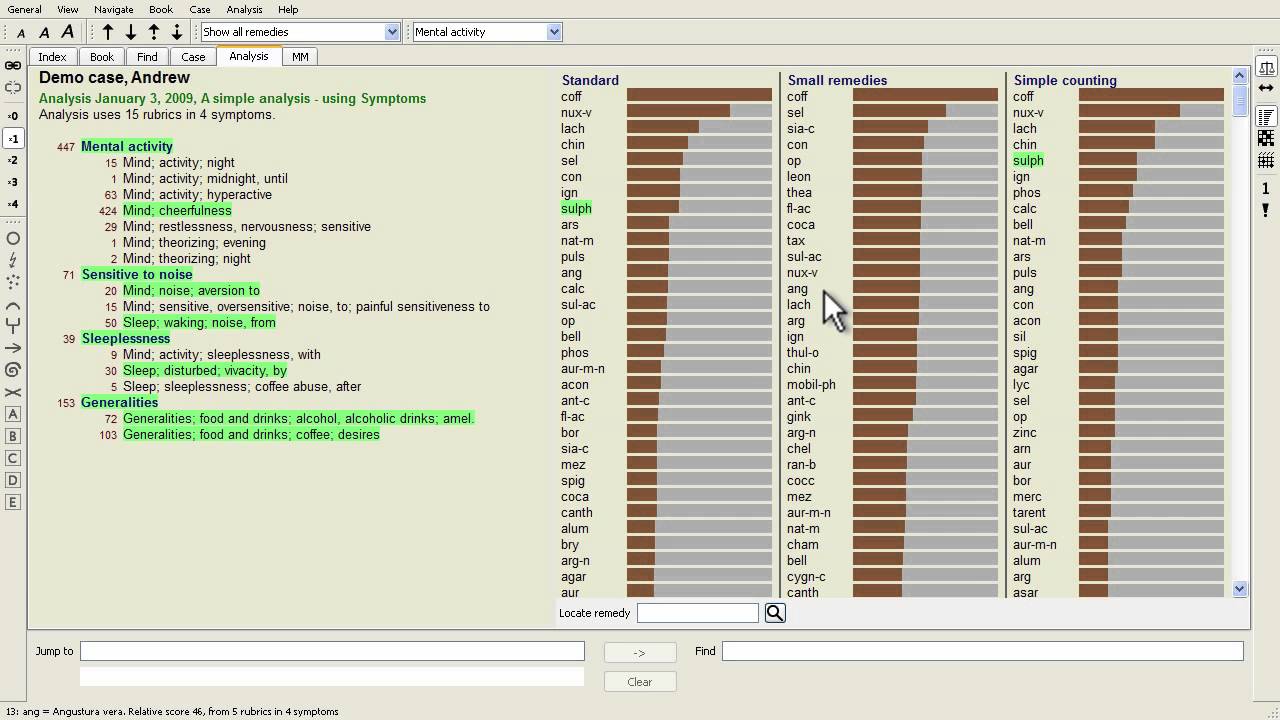Click the circle symbol icon in sidebar
Image resolution: width=1280 pixels, height=720 pixels.
pyautogui.click(x=13, y=238)
